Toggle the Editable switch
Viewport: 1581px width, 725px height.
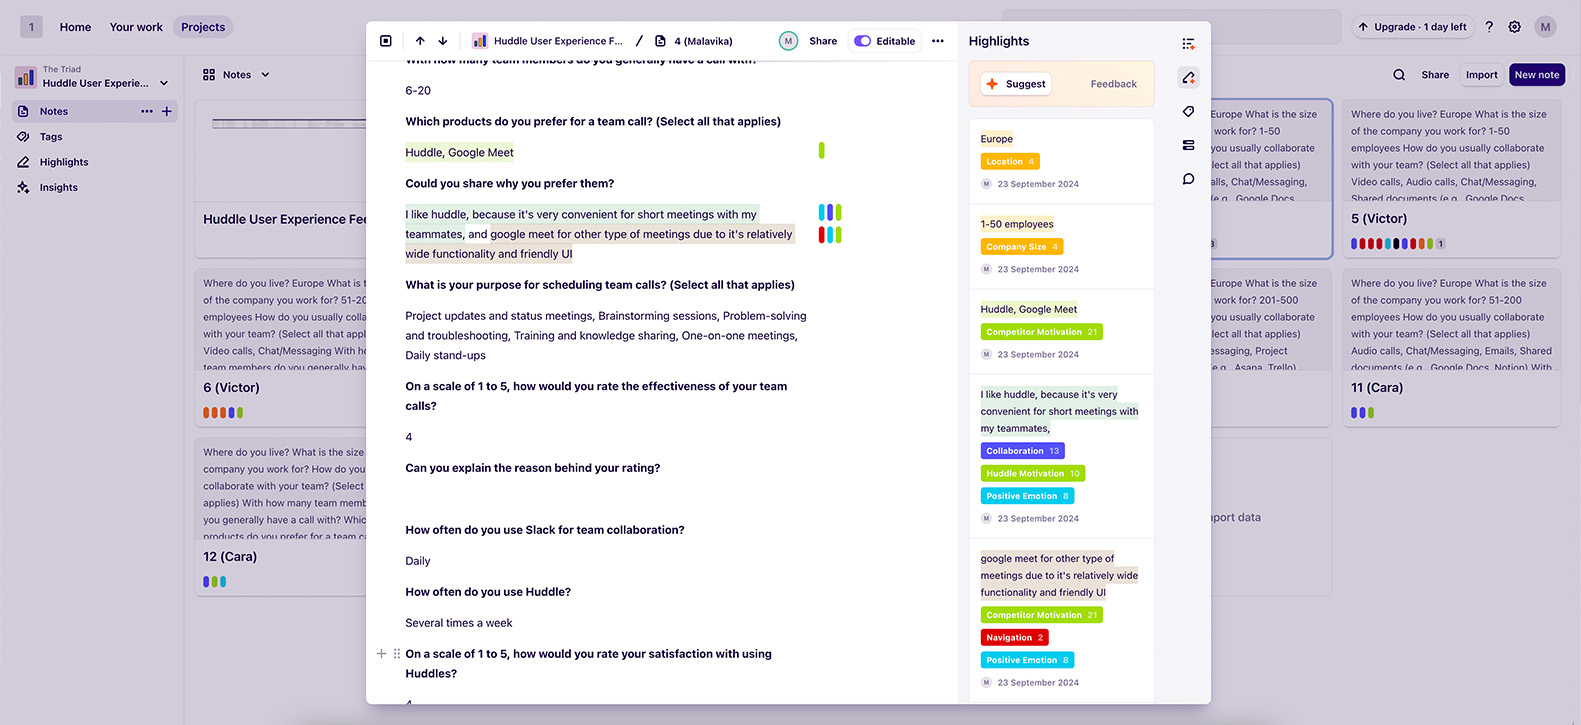862,41
